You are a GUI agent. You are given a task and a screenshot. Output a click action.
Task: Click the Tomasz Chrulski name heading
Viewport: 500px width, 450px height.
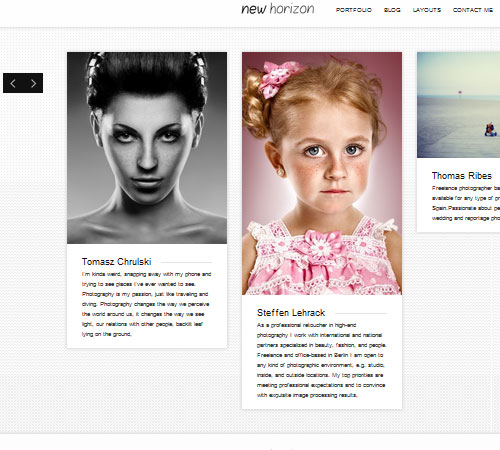click(x=117, y=262)
